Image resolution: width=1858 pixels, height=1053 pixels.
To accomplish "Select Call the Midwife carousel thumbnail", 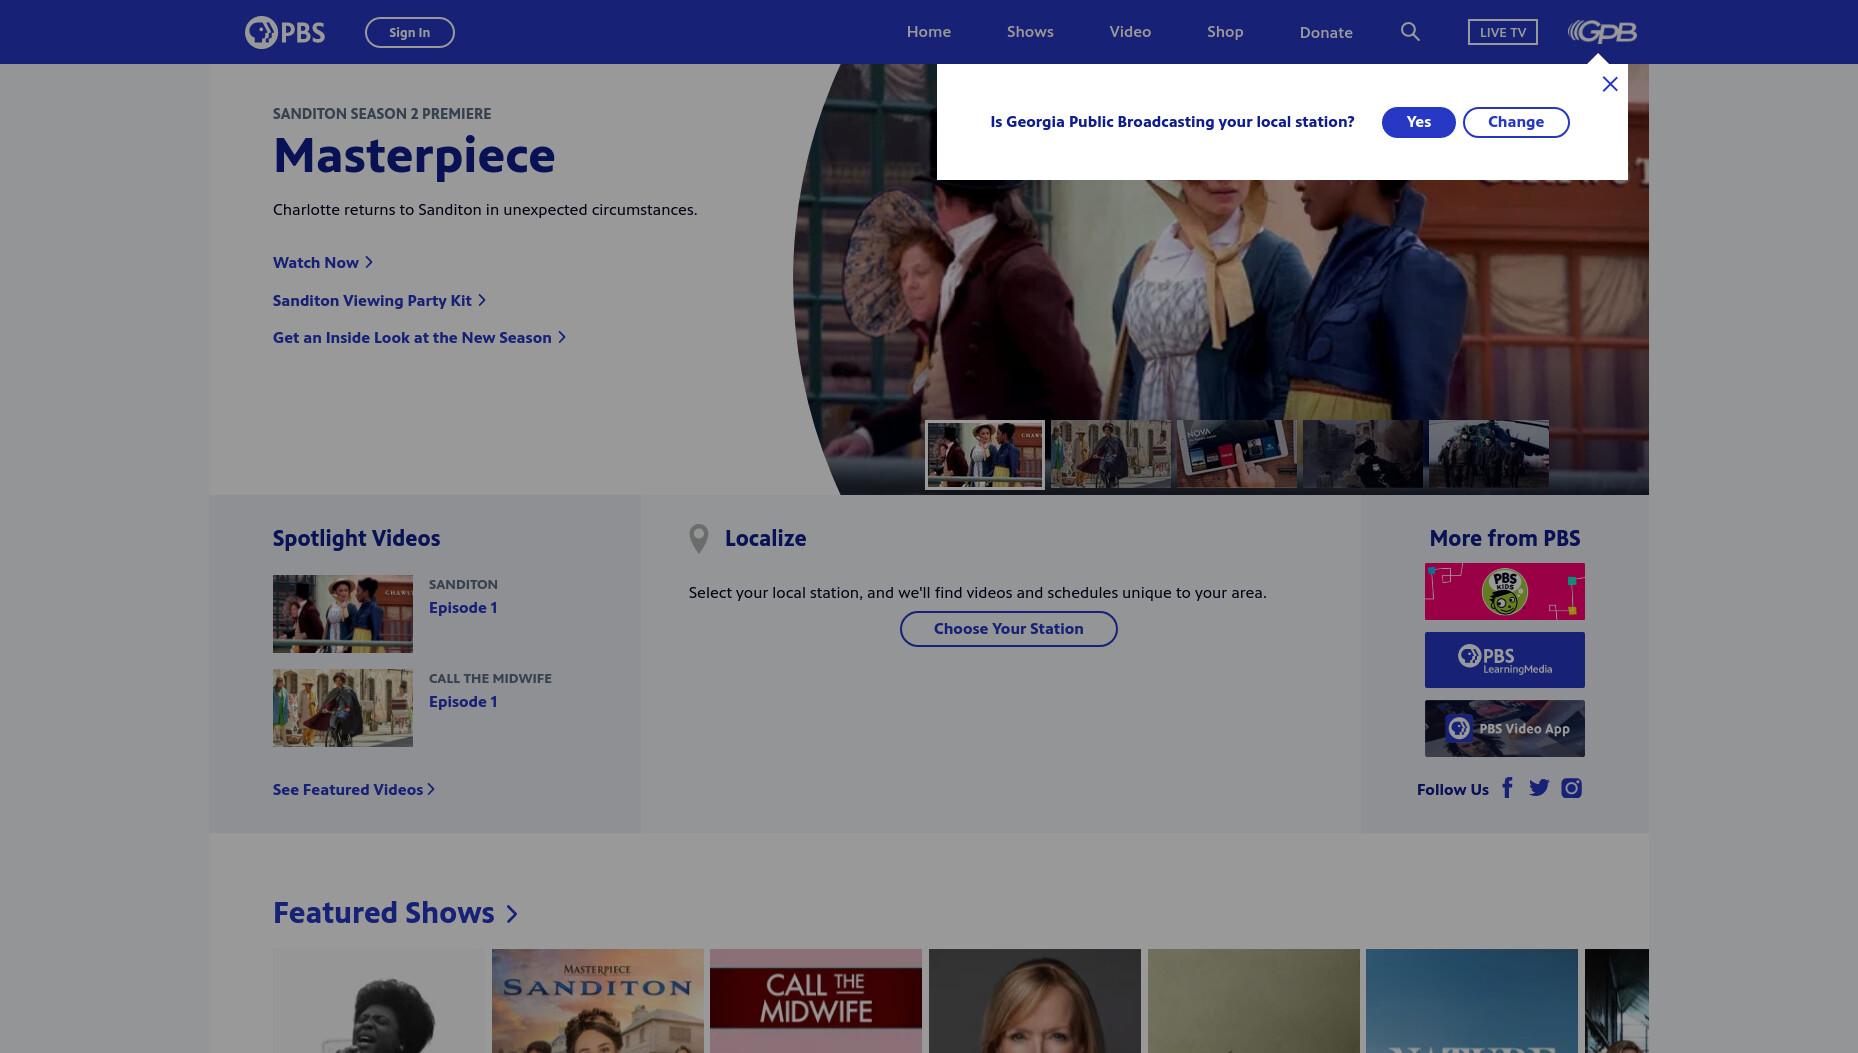I will pos(1111,455).
